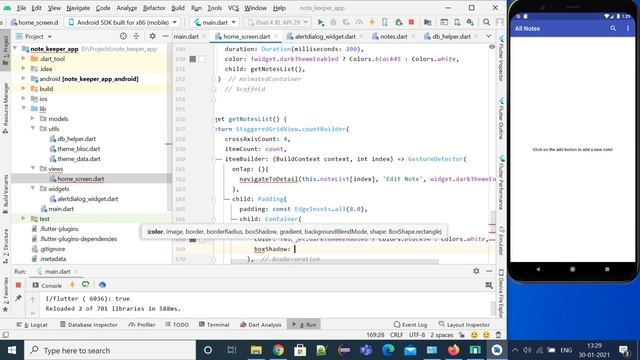Click the hot reload lightning icon in Run panel

click(72, 284)
